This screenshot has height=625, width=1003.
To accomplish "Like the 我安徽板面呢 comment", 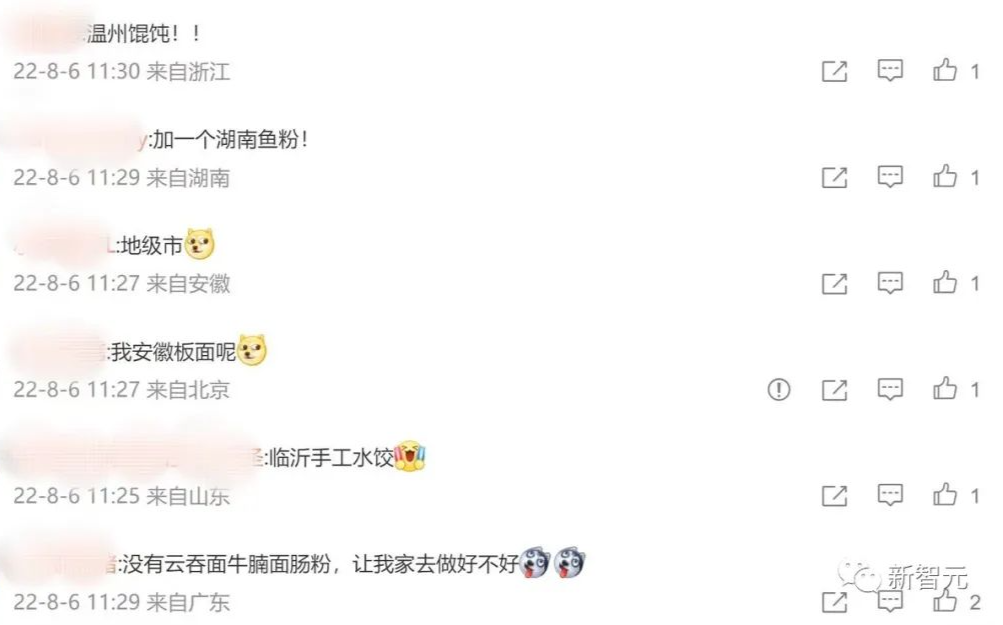I will (945, 388).
